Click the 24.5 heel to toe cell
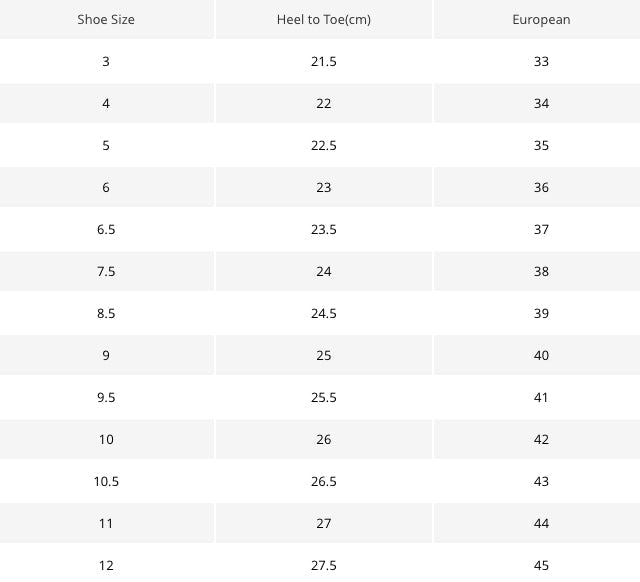The width and height of the screenshot is (640, 582). tap(323, 314)
